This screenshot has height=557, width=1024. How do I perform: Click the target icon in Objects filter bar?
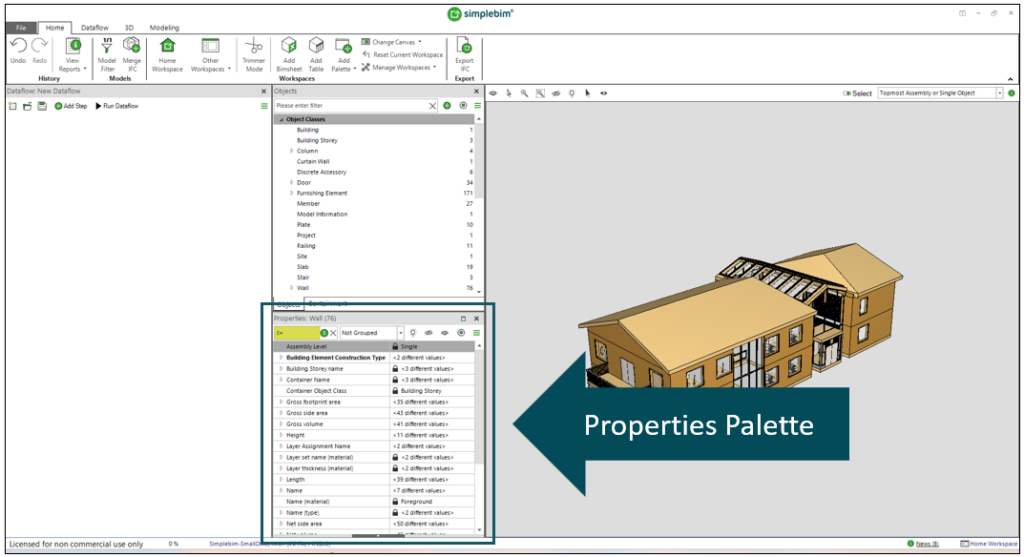pyautogui.click(x=463, y=105)
